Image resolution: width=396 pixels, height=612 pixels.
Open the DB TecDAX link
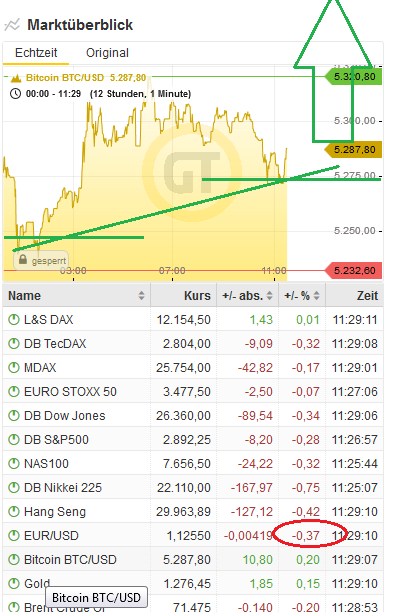click(x=55, y=343)
